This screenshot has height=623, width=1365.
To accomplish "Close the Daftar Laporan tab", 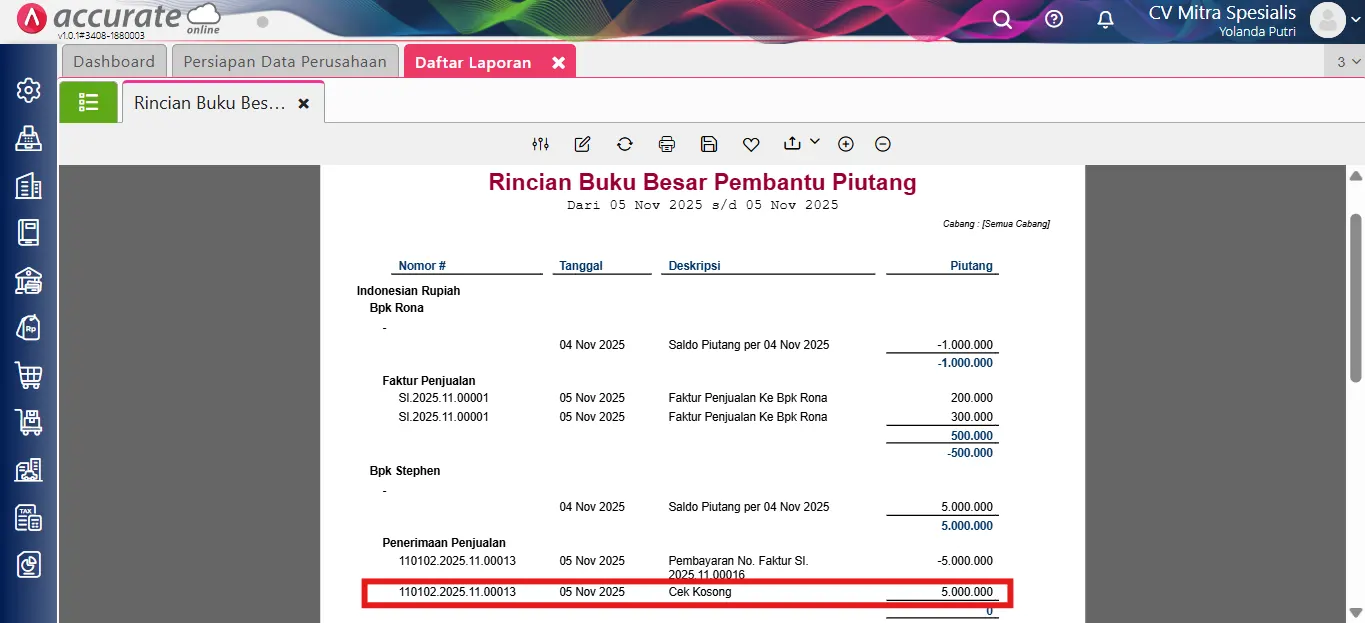I will 559,62.
